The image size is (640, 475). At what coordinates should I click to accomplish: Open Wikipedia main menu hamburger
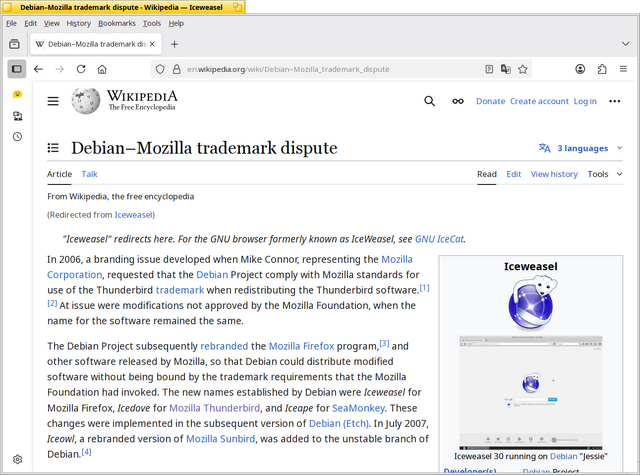tap(53, 101)
